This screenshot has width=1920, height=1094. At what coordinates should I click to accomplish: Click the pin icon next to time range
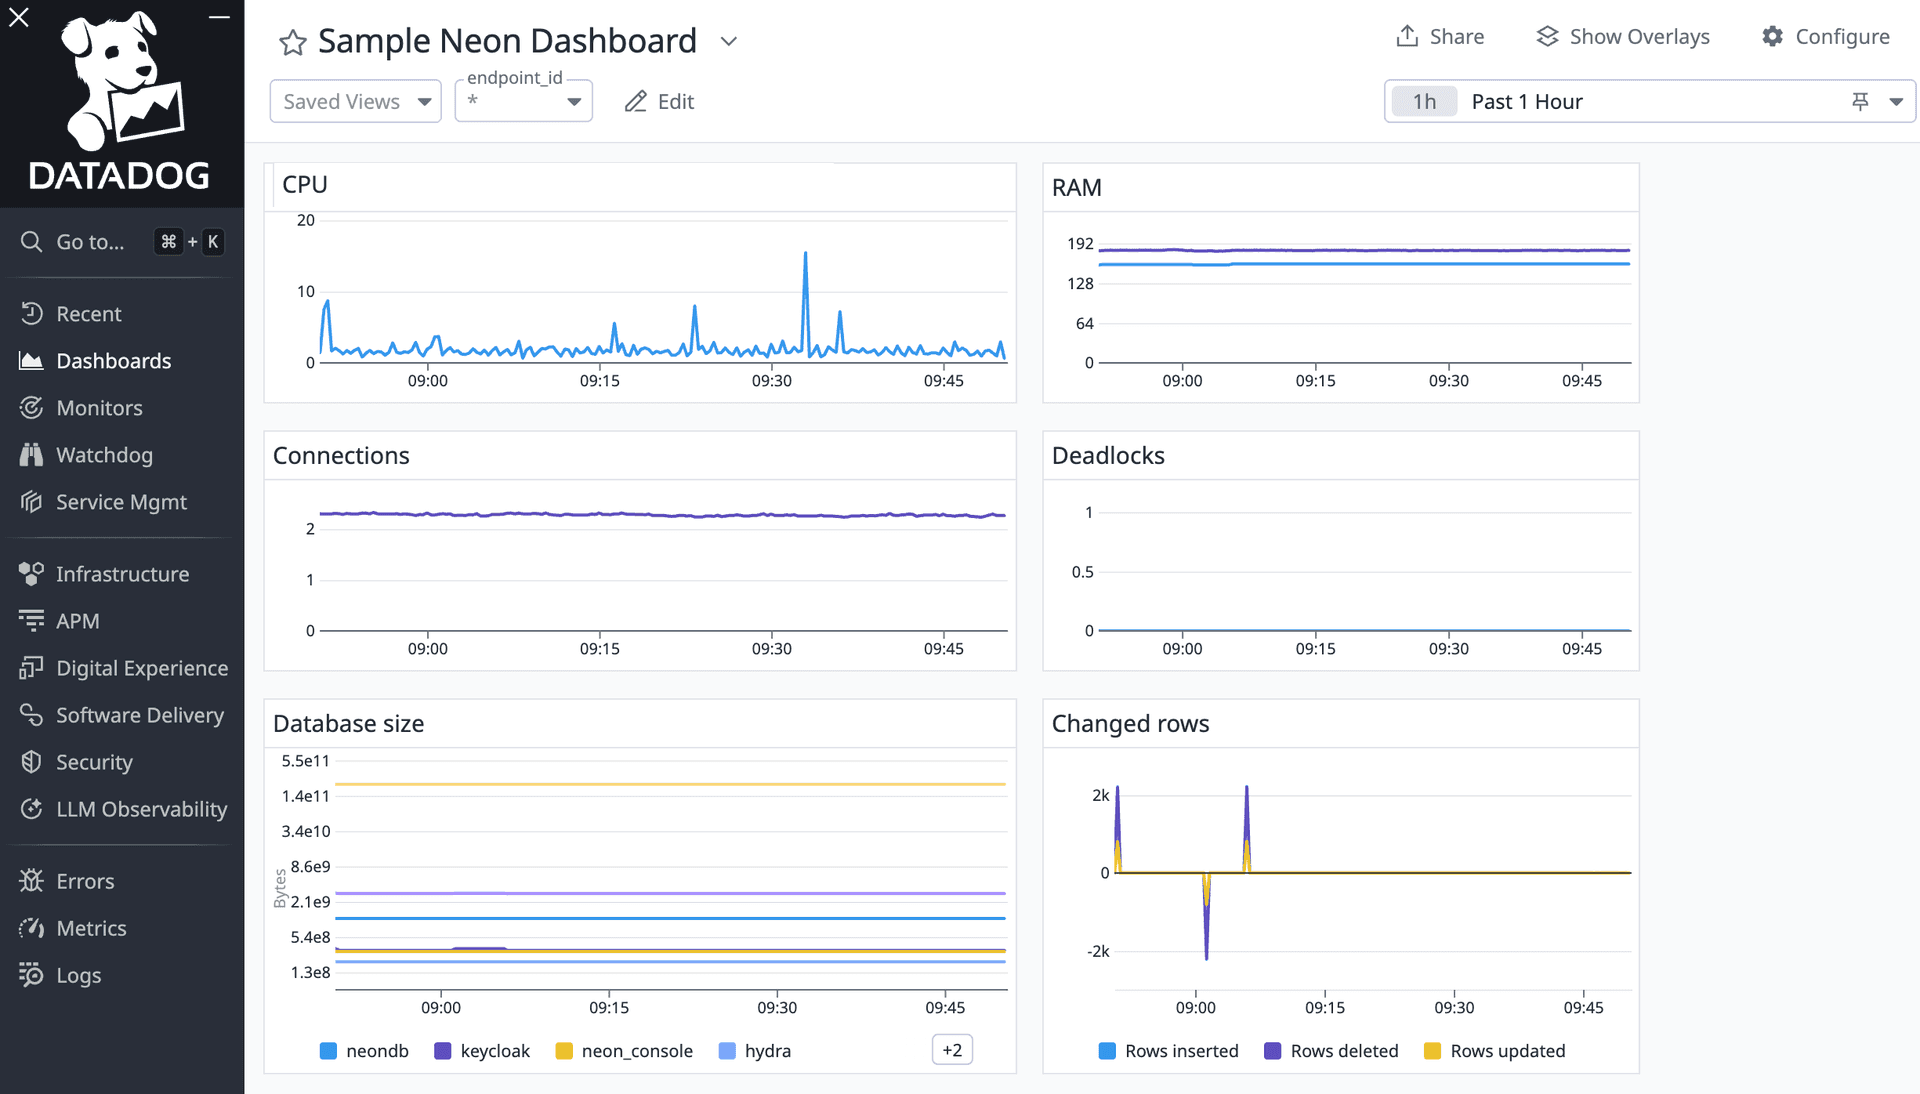[1861, 101]
